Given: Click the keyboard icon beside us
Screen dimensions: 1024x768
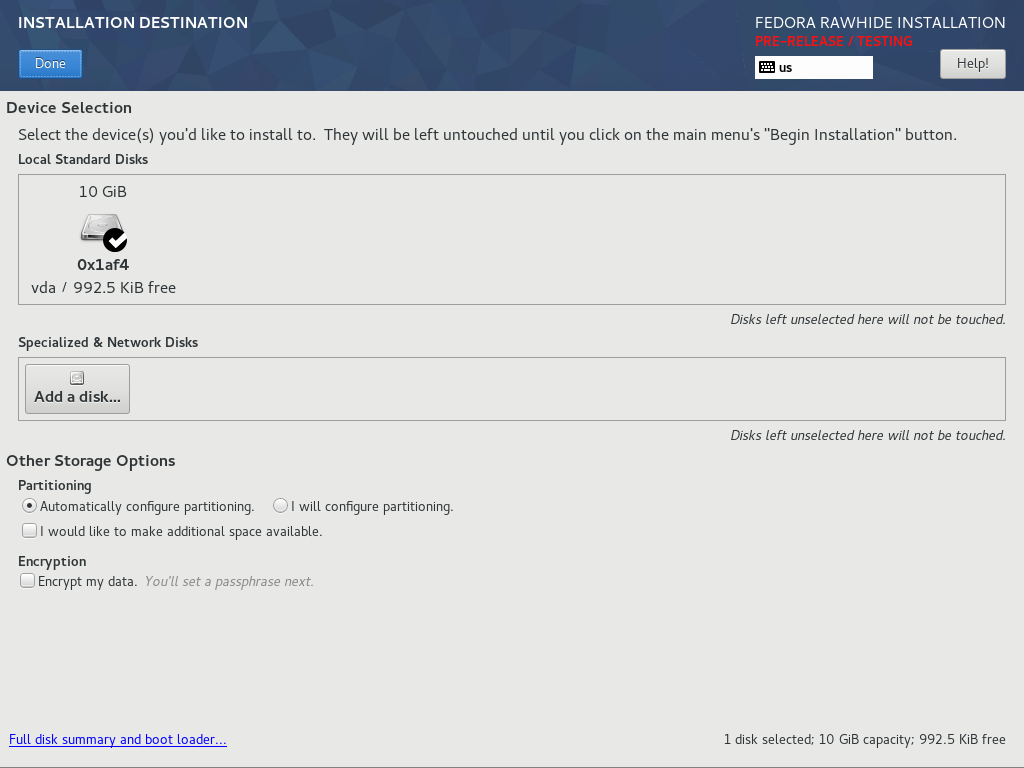Looking at the screenshot, I should point(767,67).
